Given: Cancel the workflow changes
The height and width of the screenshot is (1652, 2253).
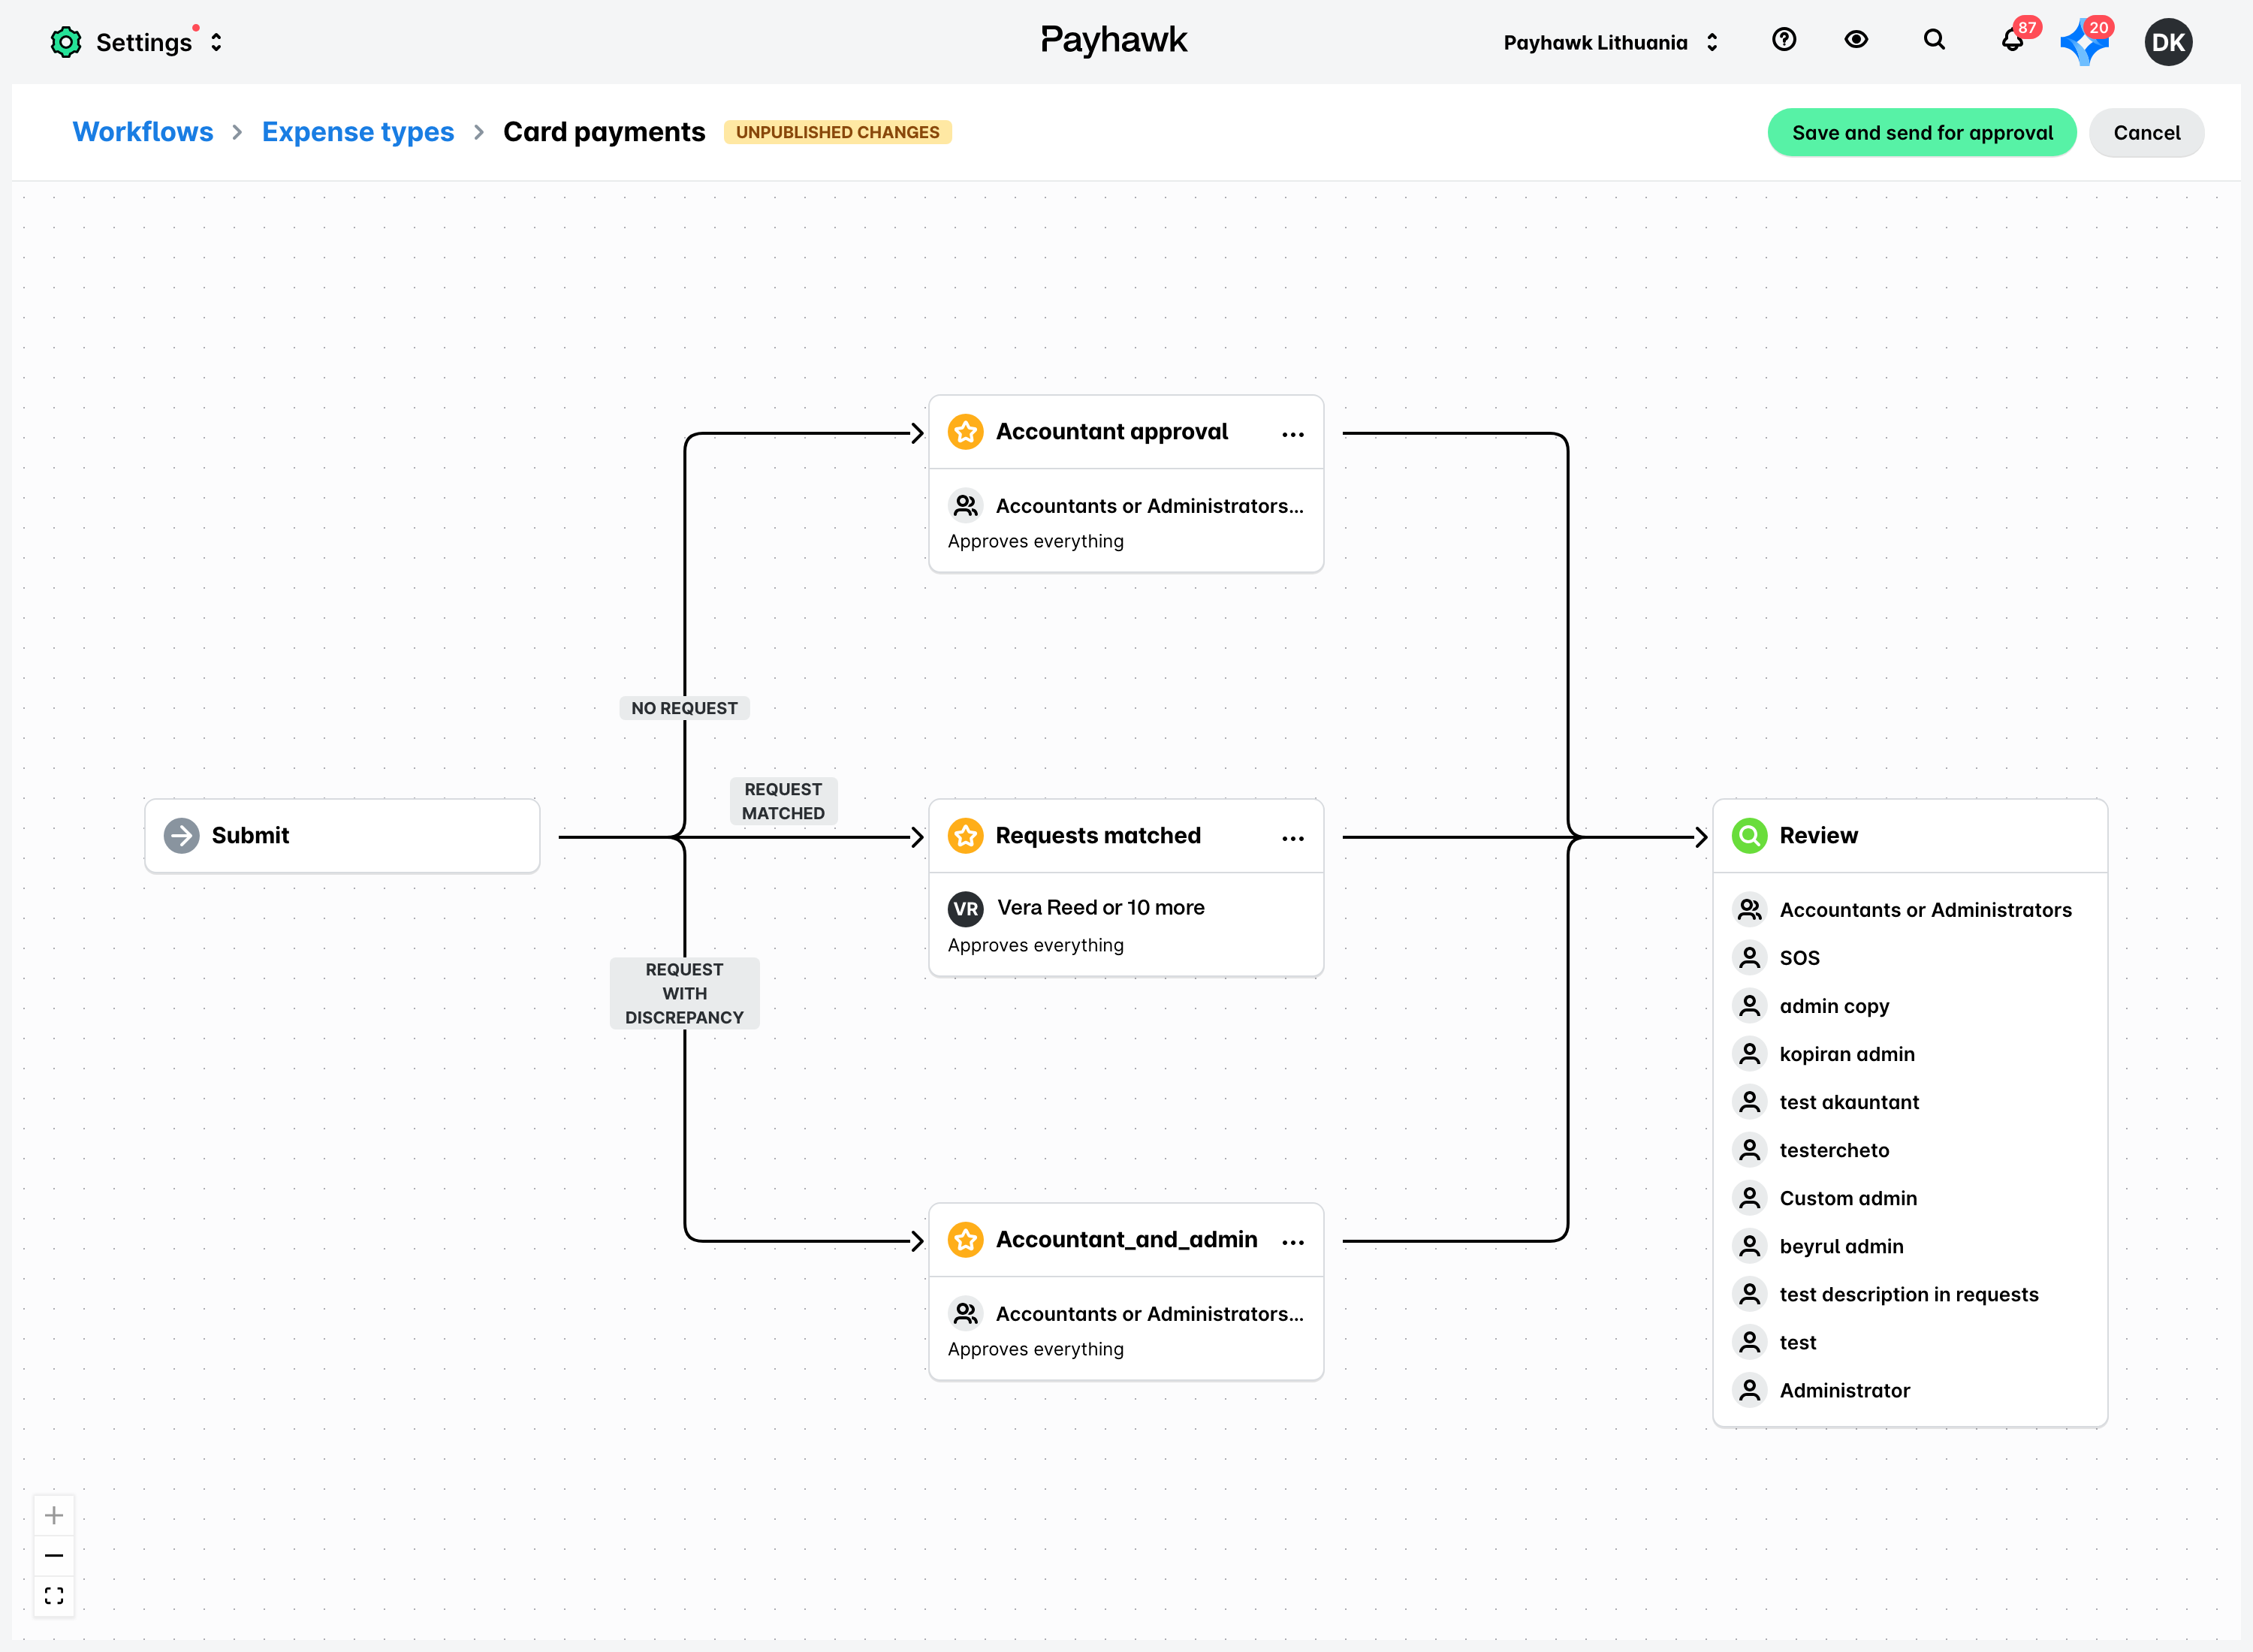Looking at the screenshot, I should pyautogui.click(x=2146, y=132).
